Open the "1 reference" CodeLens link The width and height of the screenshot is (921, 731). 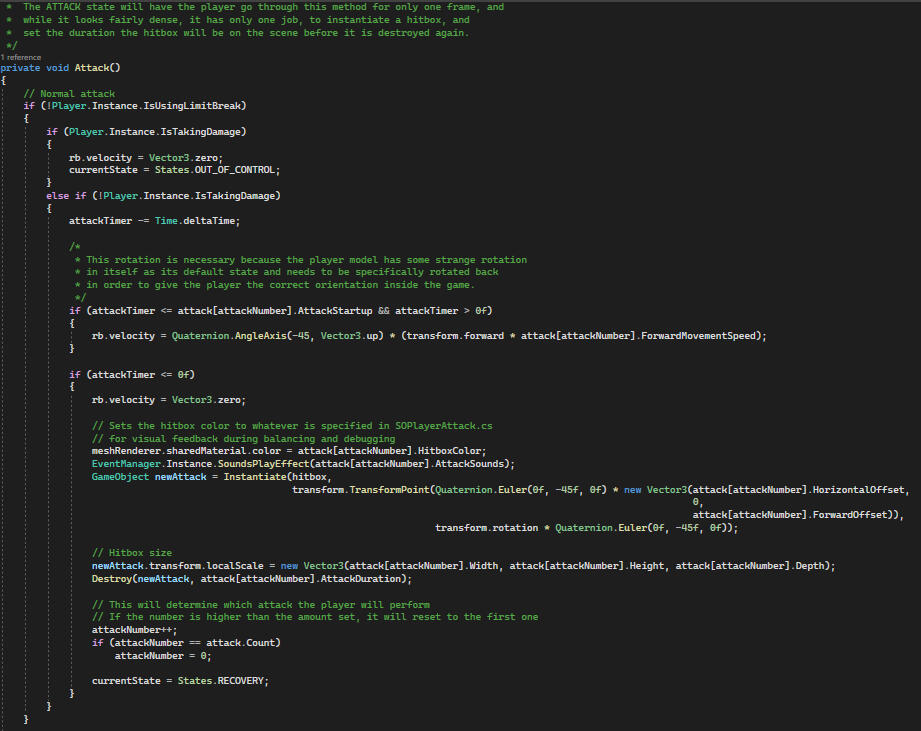[20, 57]
